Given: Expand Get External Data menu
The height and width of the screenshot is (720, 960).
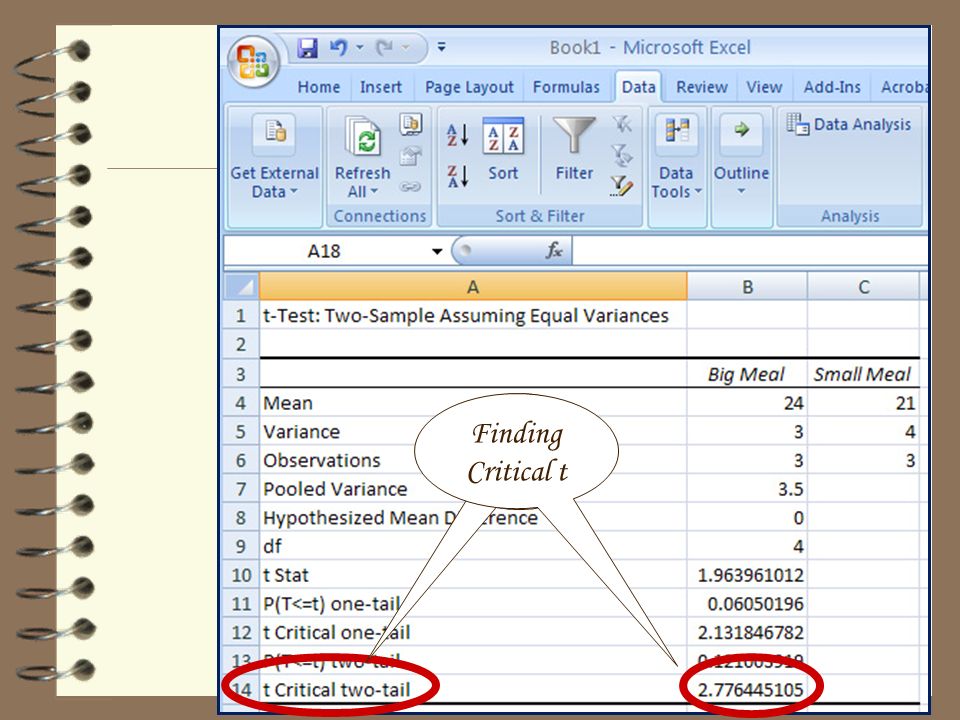Looking at the screenshot, I should (274, 157).
